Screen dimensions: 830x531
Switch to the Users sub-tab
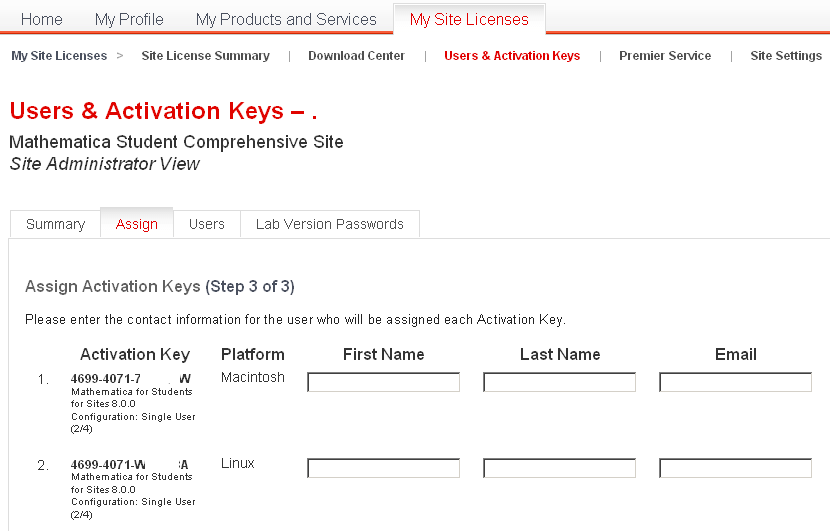click(206, 224)
